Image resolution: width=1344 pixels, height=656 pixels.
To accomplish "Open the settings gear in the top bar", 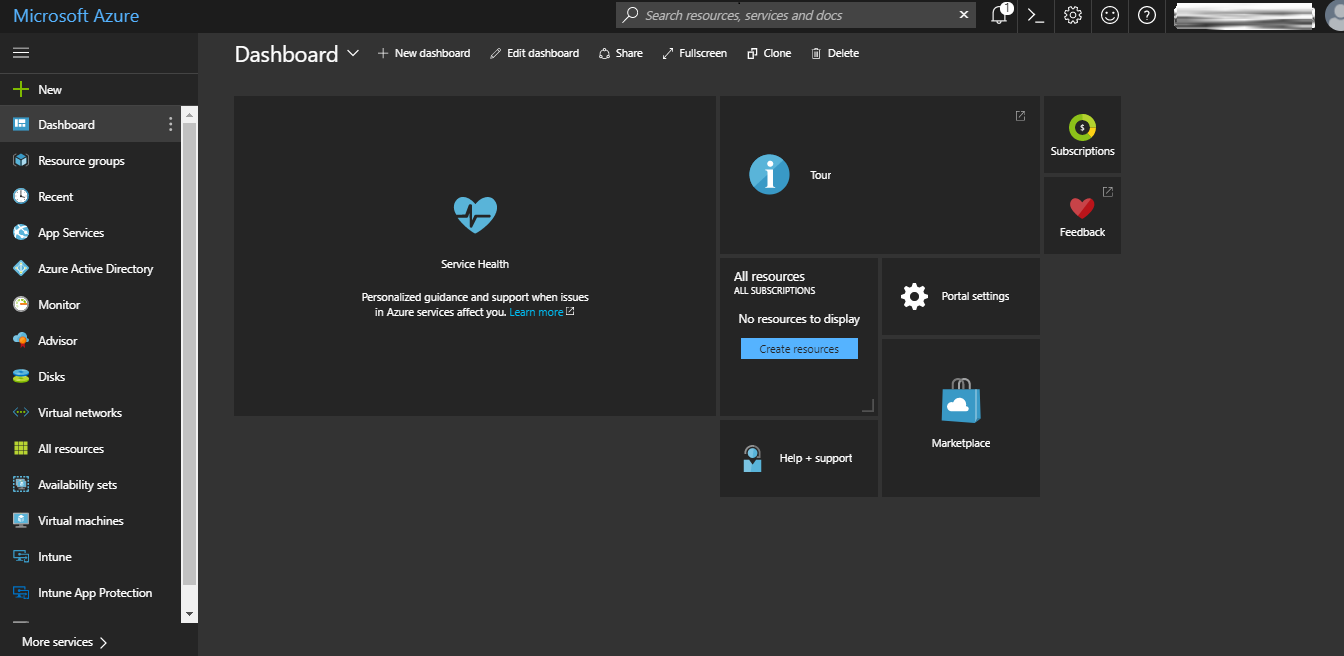I will pyautogui.click(x=1073, y=15).
